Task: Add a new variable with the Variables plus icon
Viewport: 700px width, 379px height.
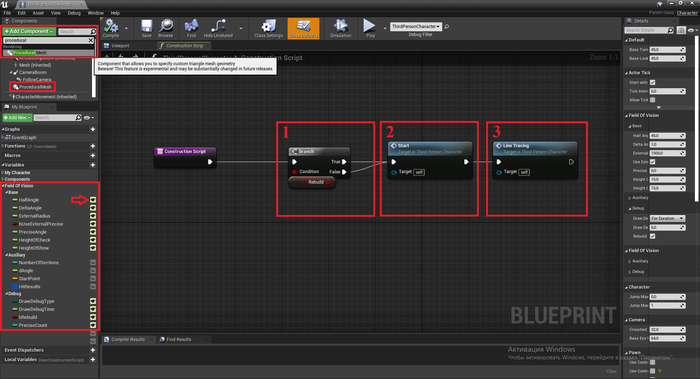Action: [x=93, y=165]
